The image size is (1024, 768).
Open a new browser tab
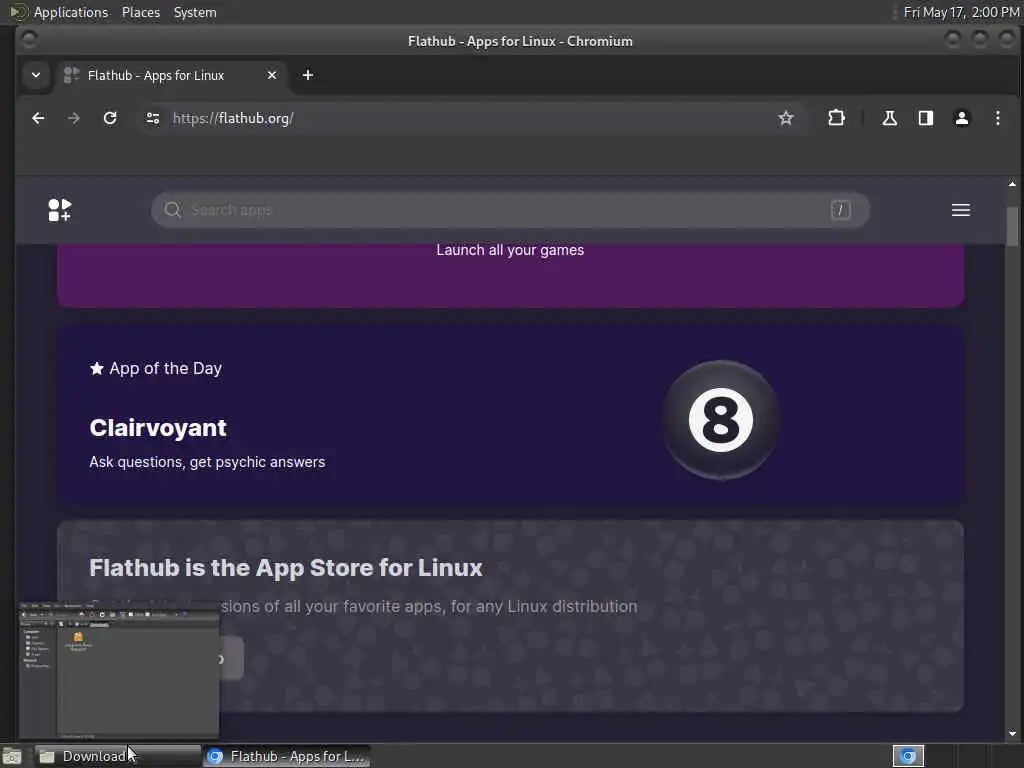308,75
